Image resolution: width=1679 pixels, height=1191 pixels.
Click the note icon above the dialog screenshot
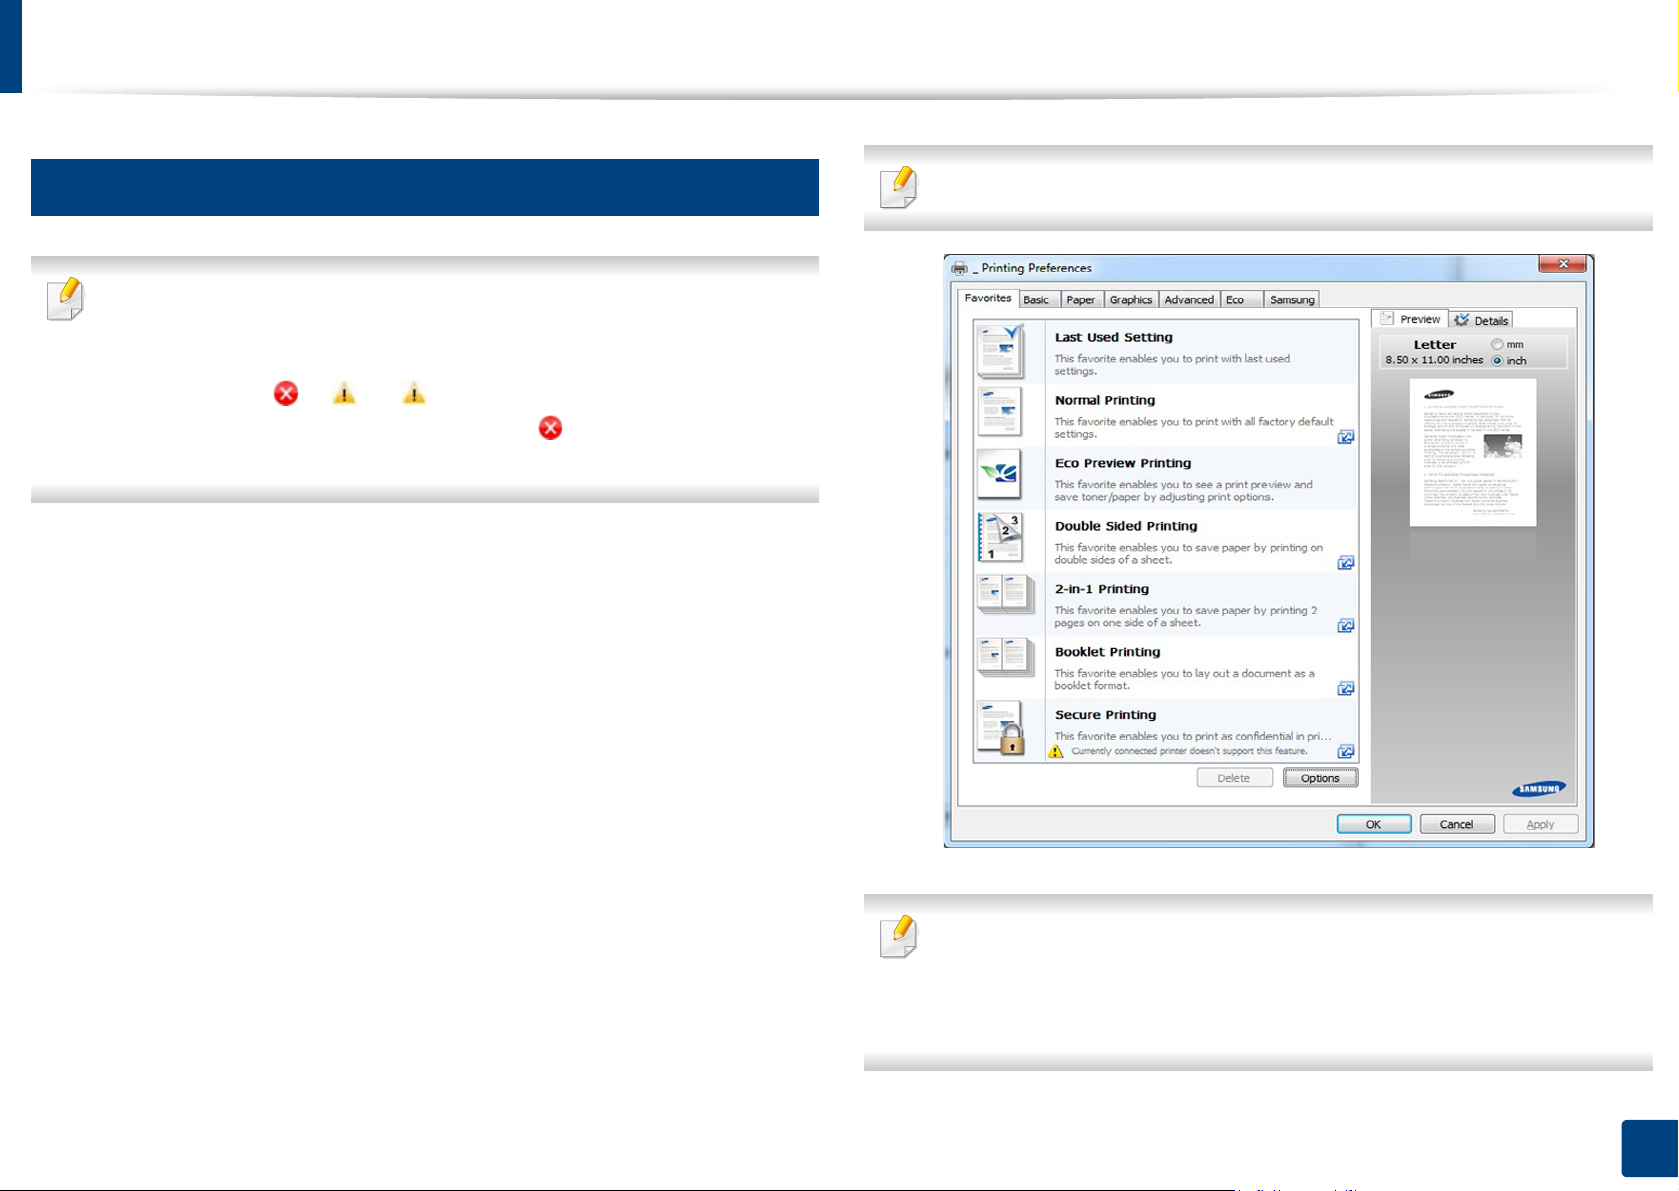point(898,187)
